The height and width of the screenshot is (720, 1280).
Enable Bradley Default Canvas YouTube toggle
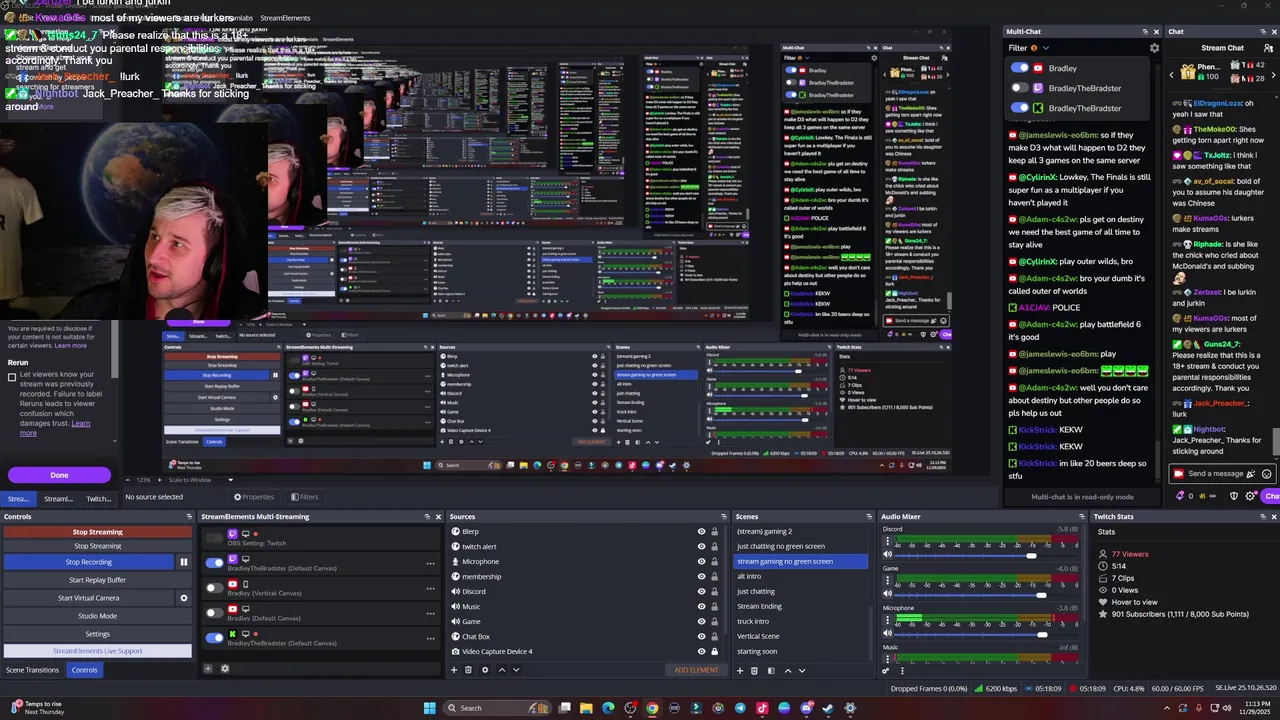coord(214,612)
